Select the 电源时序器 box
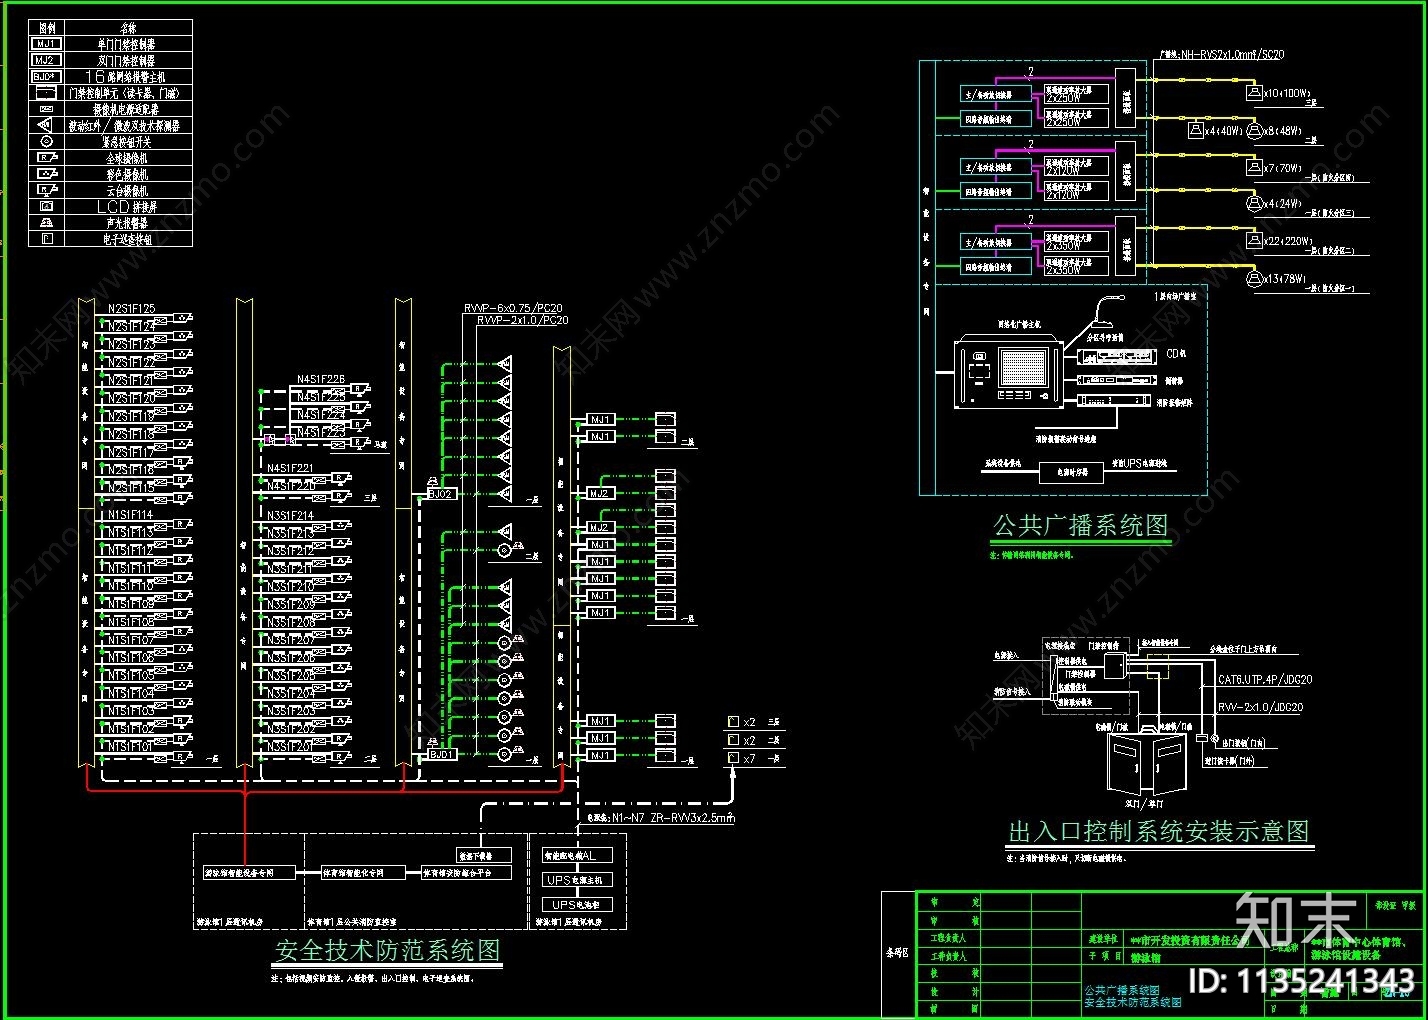The width and height of the screenshot is (1428, 1020). (x=1071, y=472)
